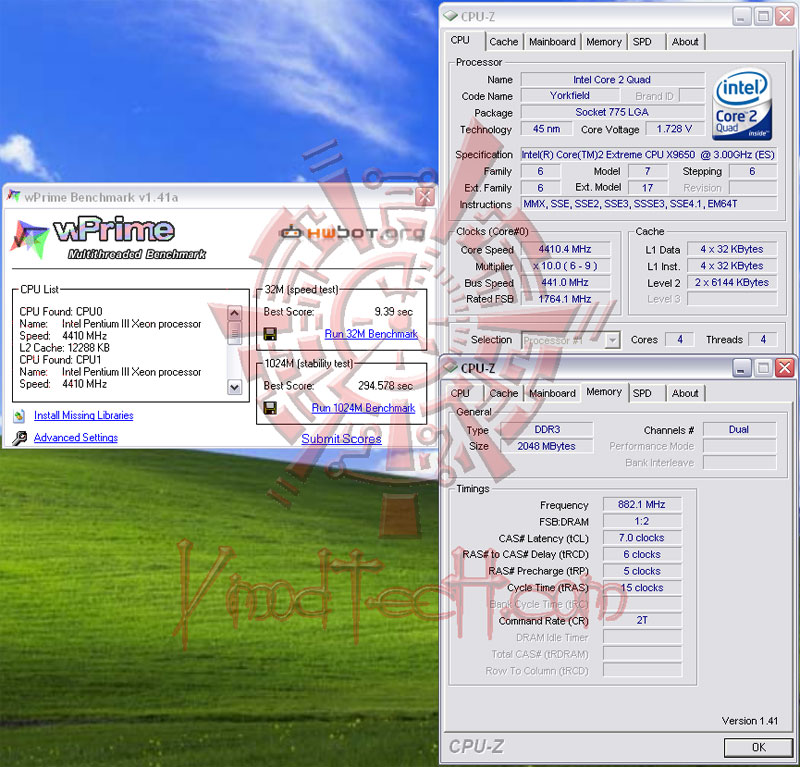The image size is (800, 767).
Task: Minimize the upper CPU-Z window
Action: (x=742, y=16)
